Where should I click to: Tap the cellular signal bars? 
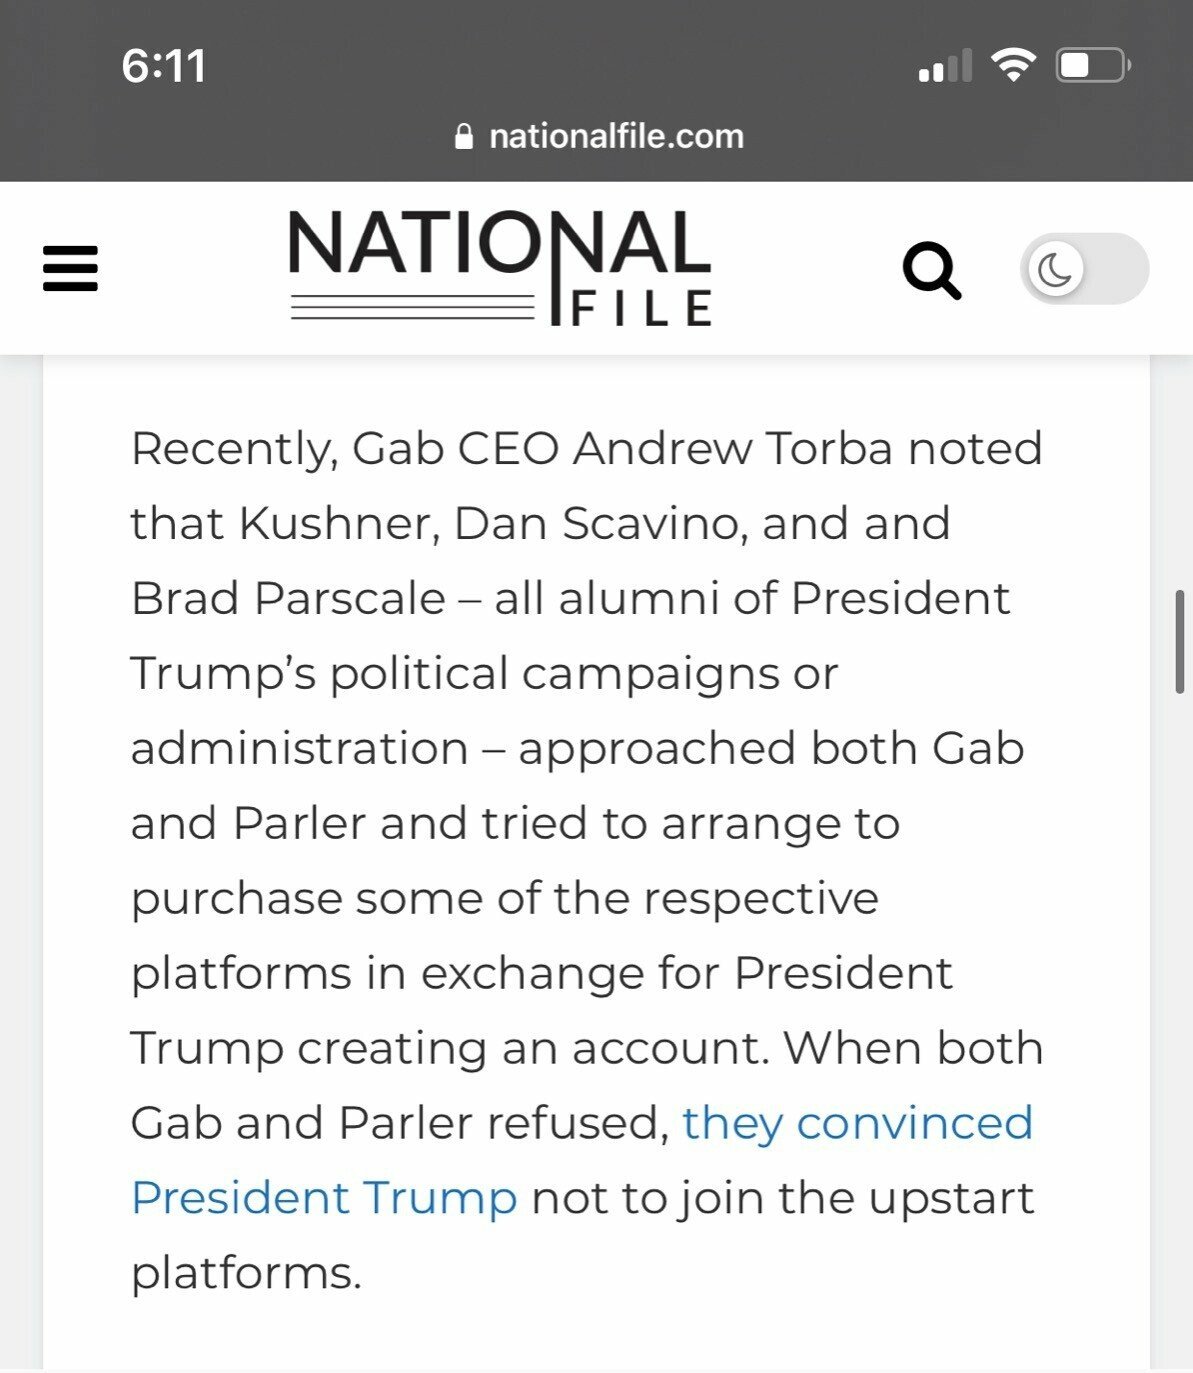click(945, 67)
